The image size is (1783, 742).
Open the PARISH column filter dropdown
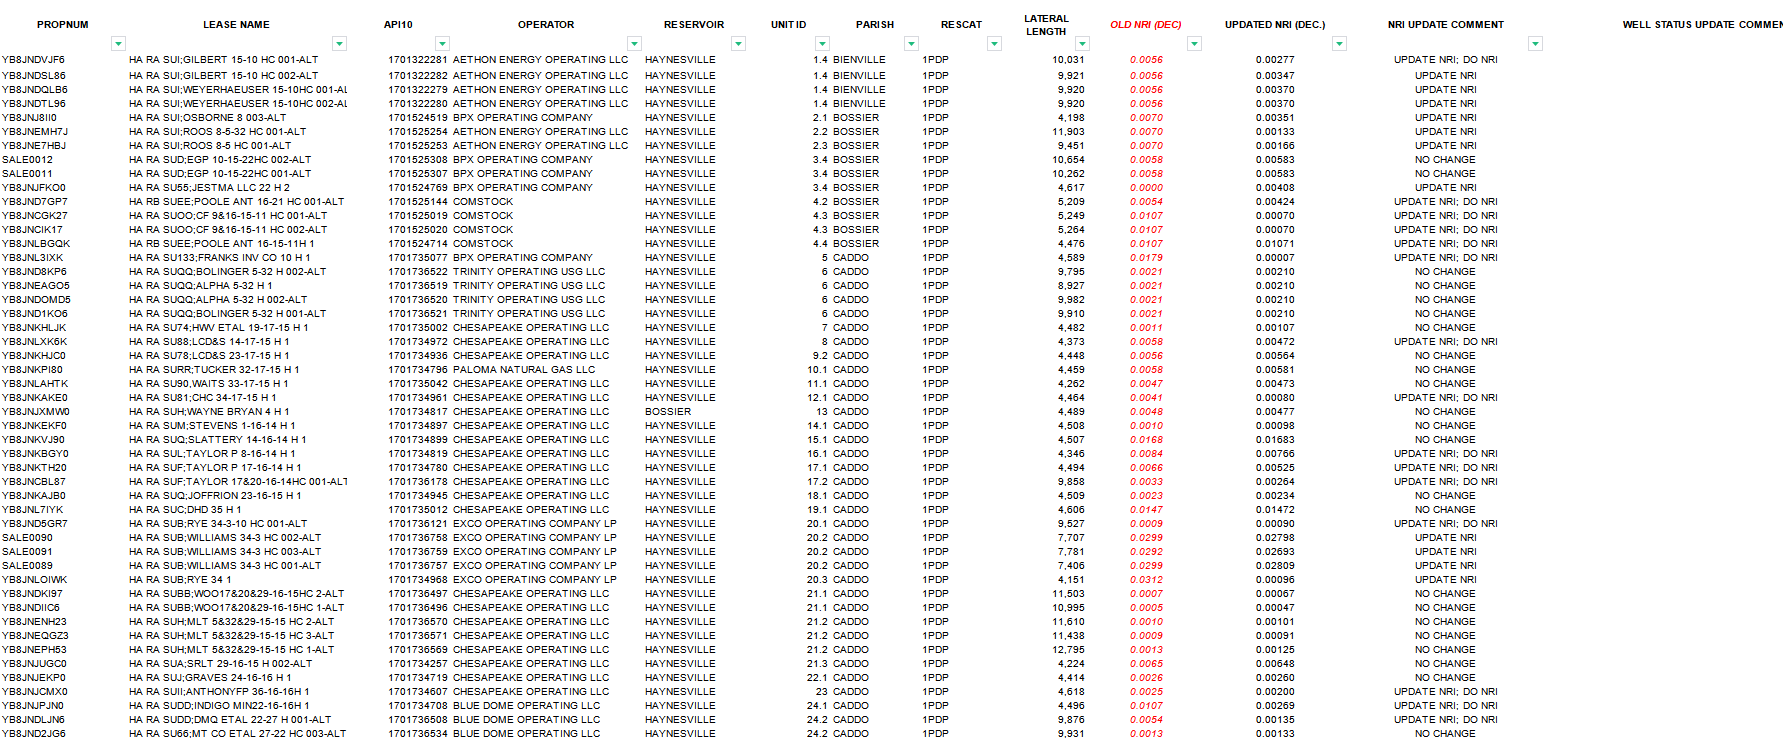pos(911,44)
